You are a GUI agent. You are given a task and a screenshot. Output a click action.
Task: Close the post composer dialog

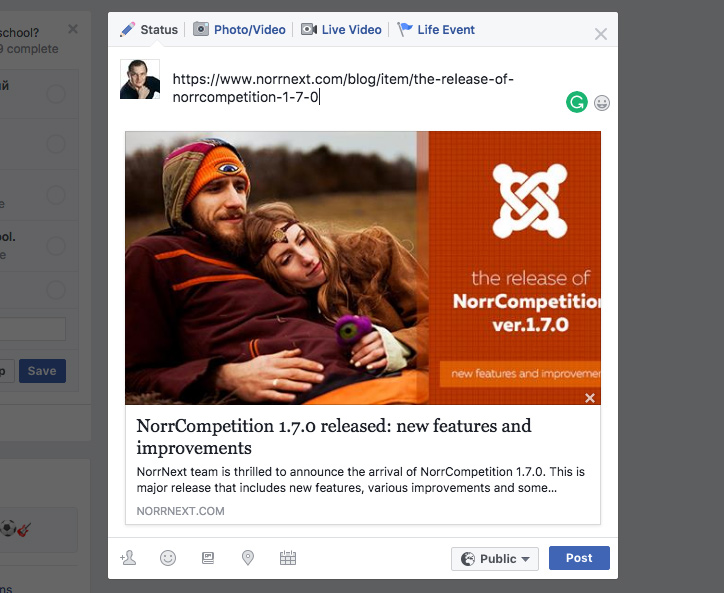(600, 34)
